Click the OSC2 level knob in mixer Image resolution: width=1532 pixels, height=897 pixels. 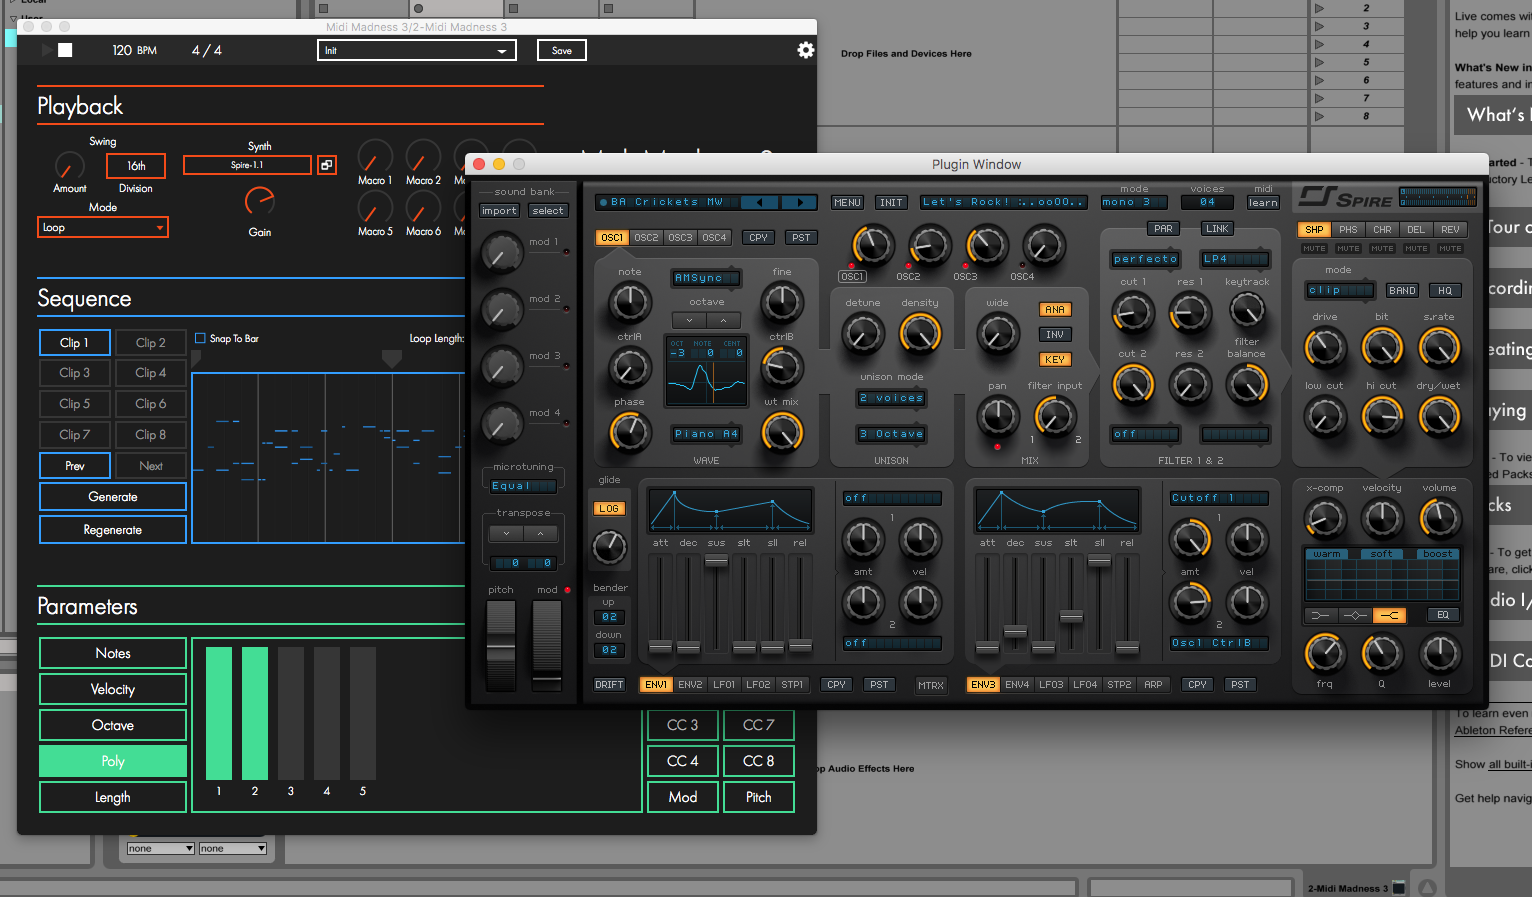(929, 245)
